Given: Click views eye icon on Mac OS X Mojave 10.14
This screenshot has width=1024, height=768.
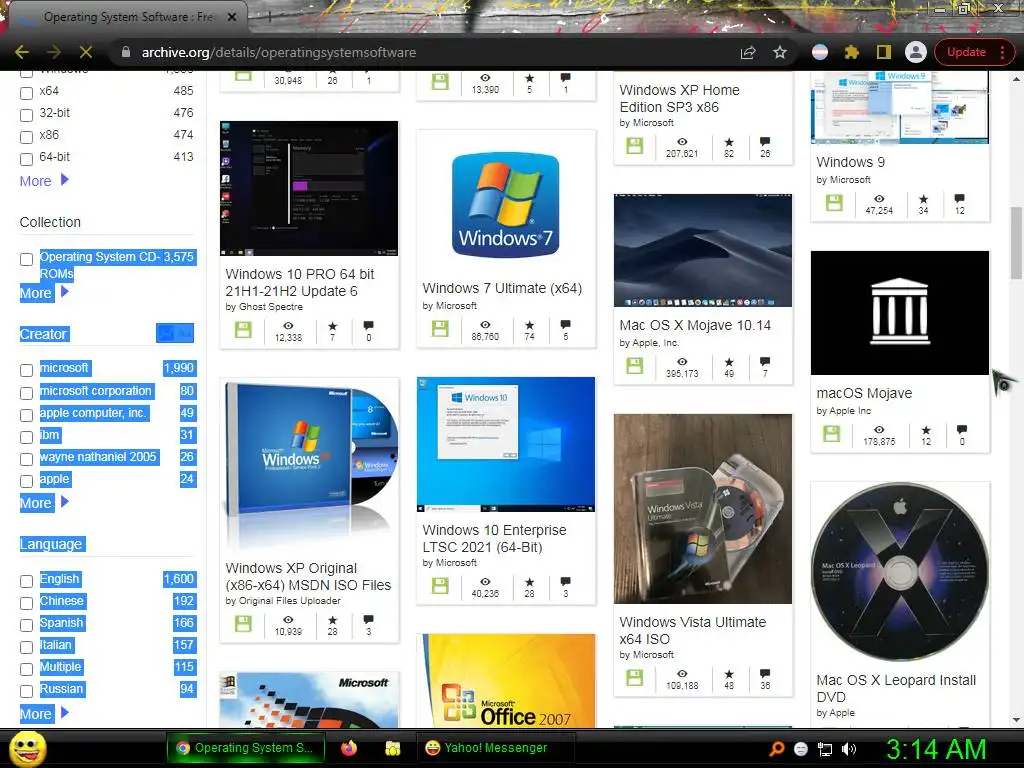Looking at the screenshot, I should click(682, 362).
